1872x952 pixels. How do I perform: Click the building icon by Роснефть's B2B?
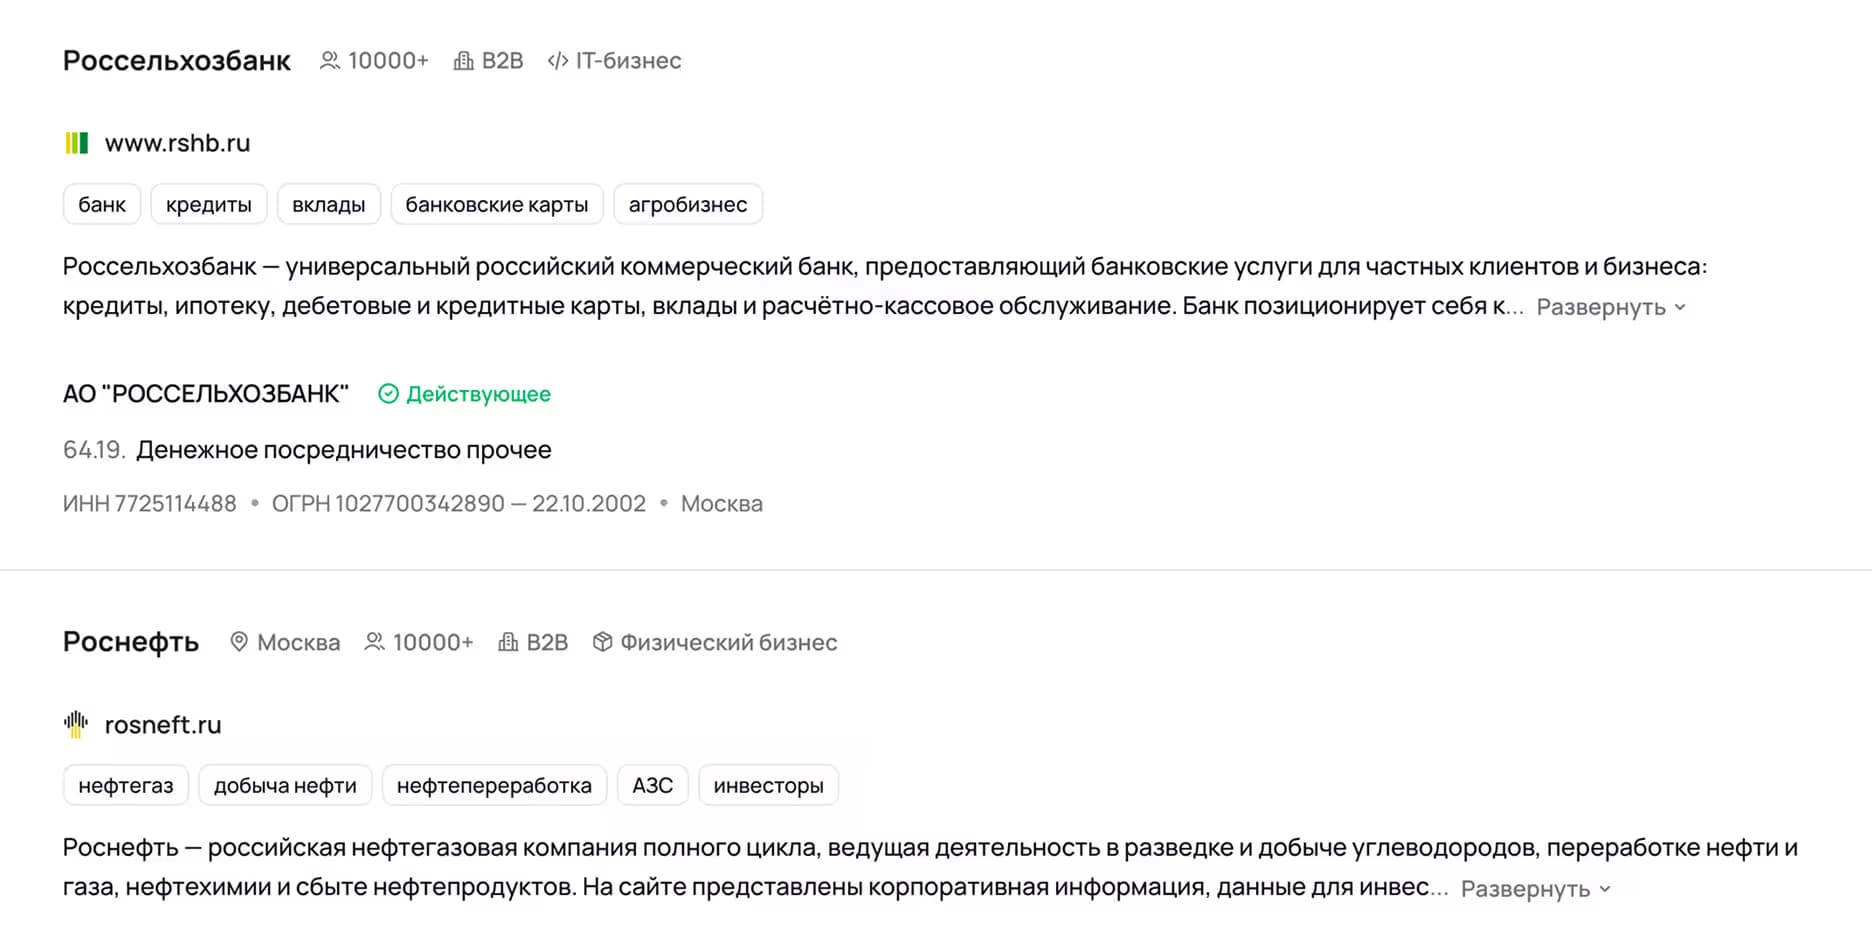pyautogui.click(x=508, y=642)
